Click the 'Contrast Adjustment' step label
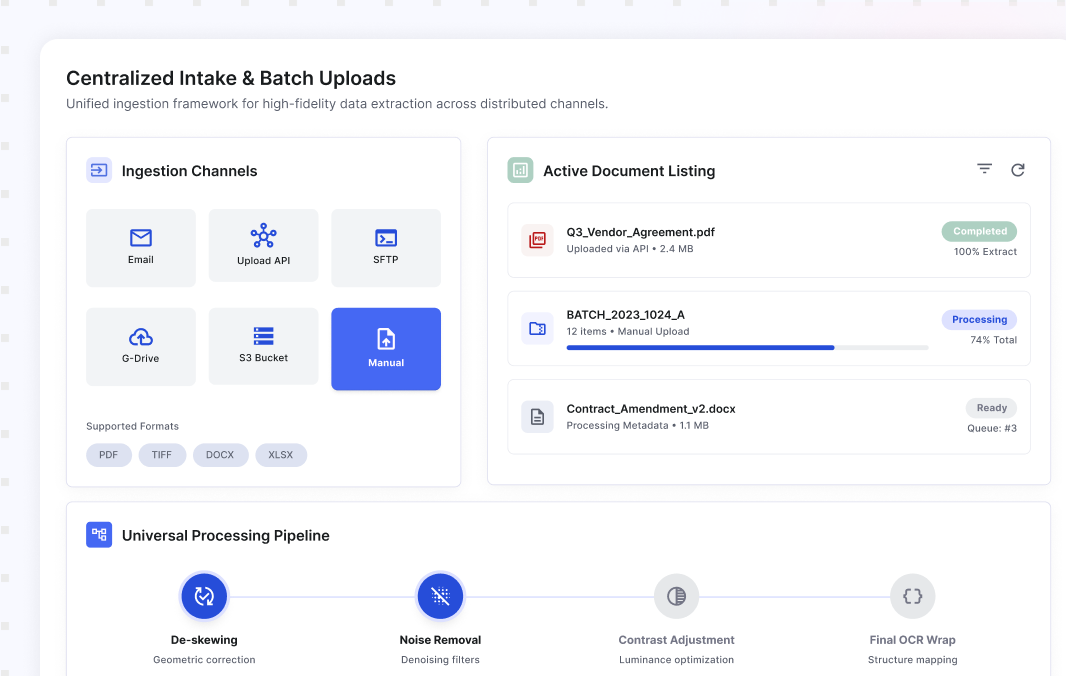The width and height of the screenshot is (1066, 676). click(676, 640)
